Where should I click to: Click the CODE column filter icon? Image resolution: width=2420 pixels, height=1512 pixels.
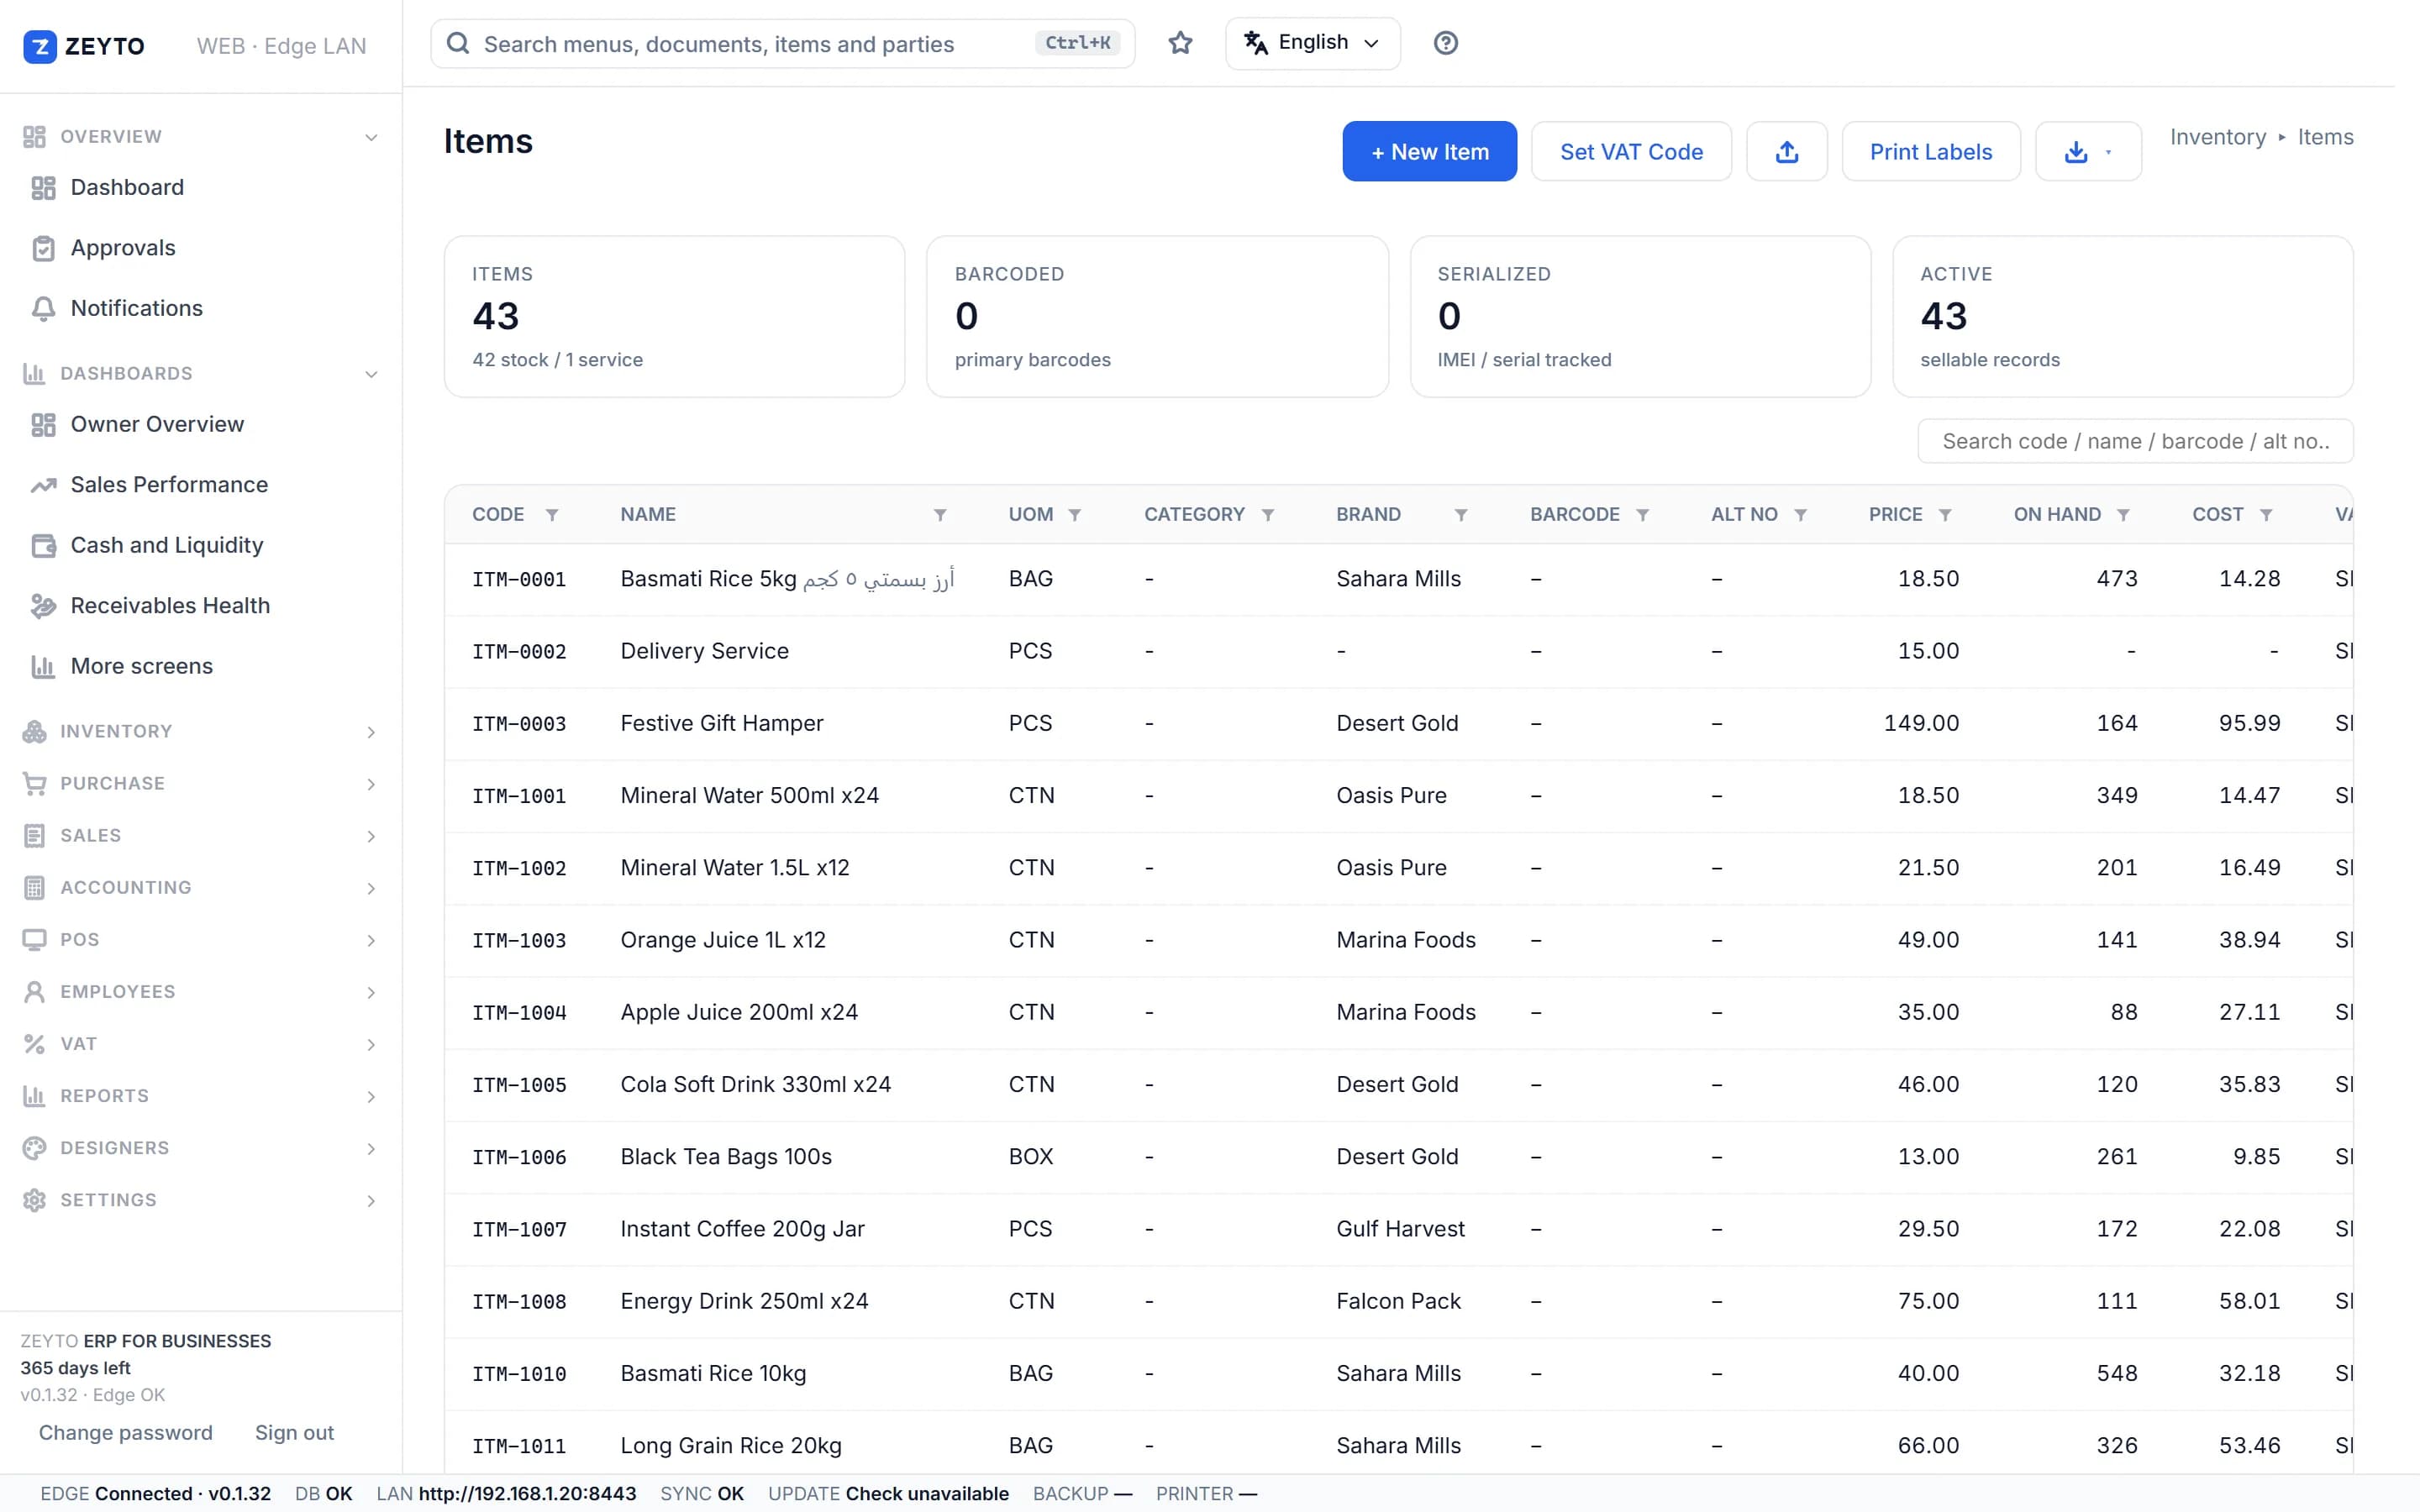coord(552,515)
